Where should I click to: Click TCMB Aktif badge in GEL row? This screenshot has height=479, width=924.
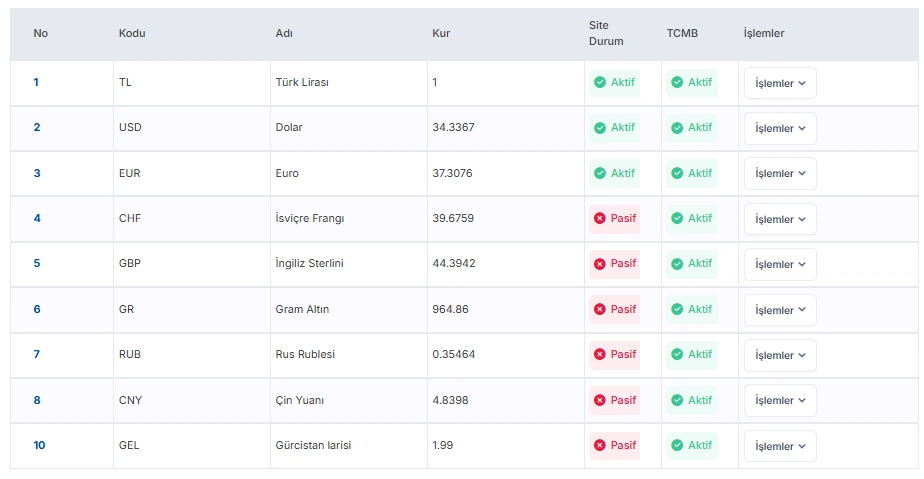click(692, 445)
